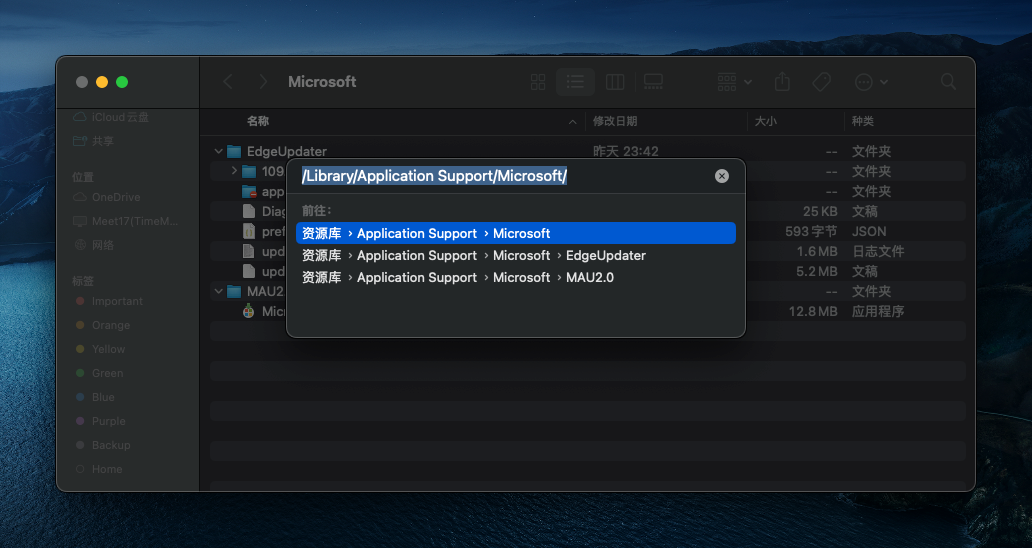Viewport: 1032px width, 548px height.
Task: Select the MAU2 folder icon
Action: pyautogui.click(x=234, y=291)
